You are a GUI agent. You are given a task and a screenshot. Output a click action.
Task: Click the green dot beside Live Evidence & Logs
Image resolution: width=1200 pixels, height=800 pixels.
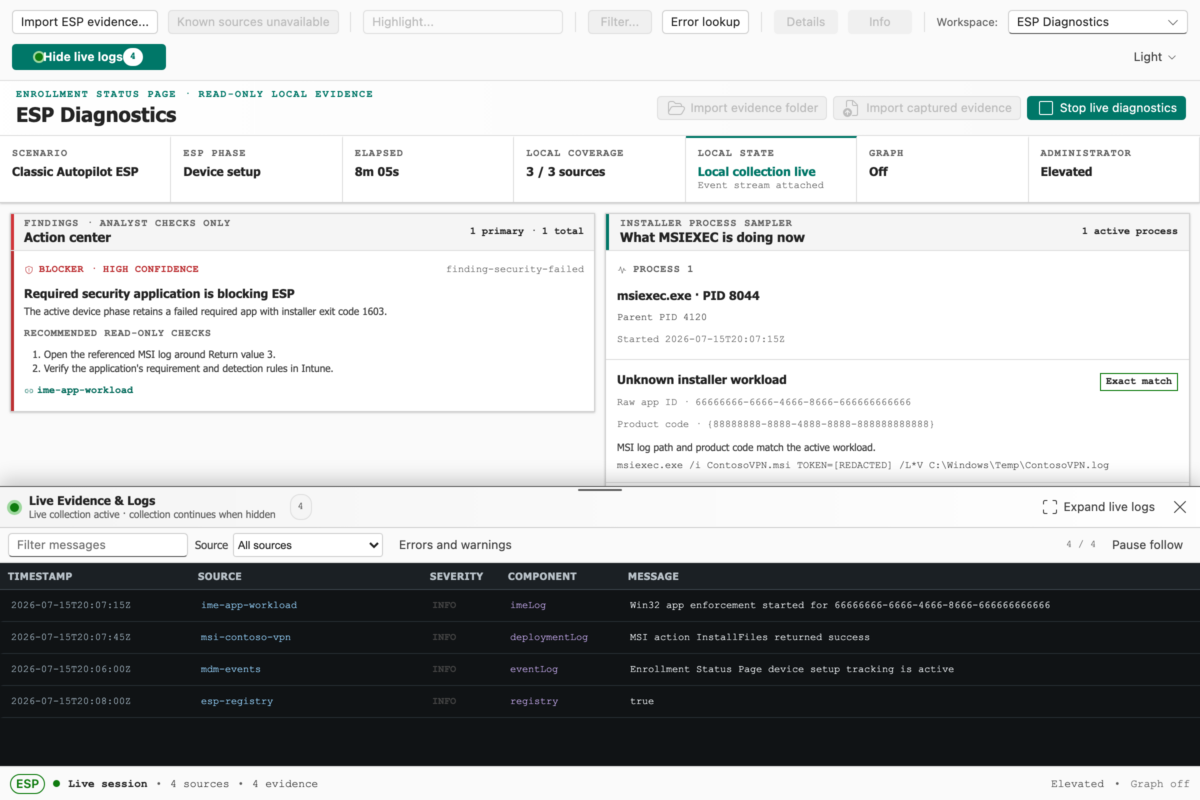coord(15,507)
